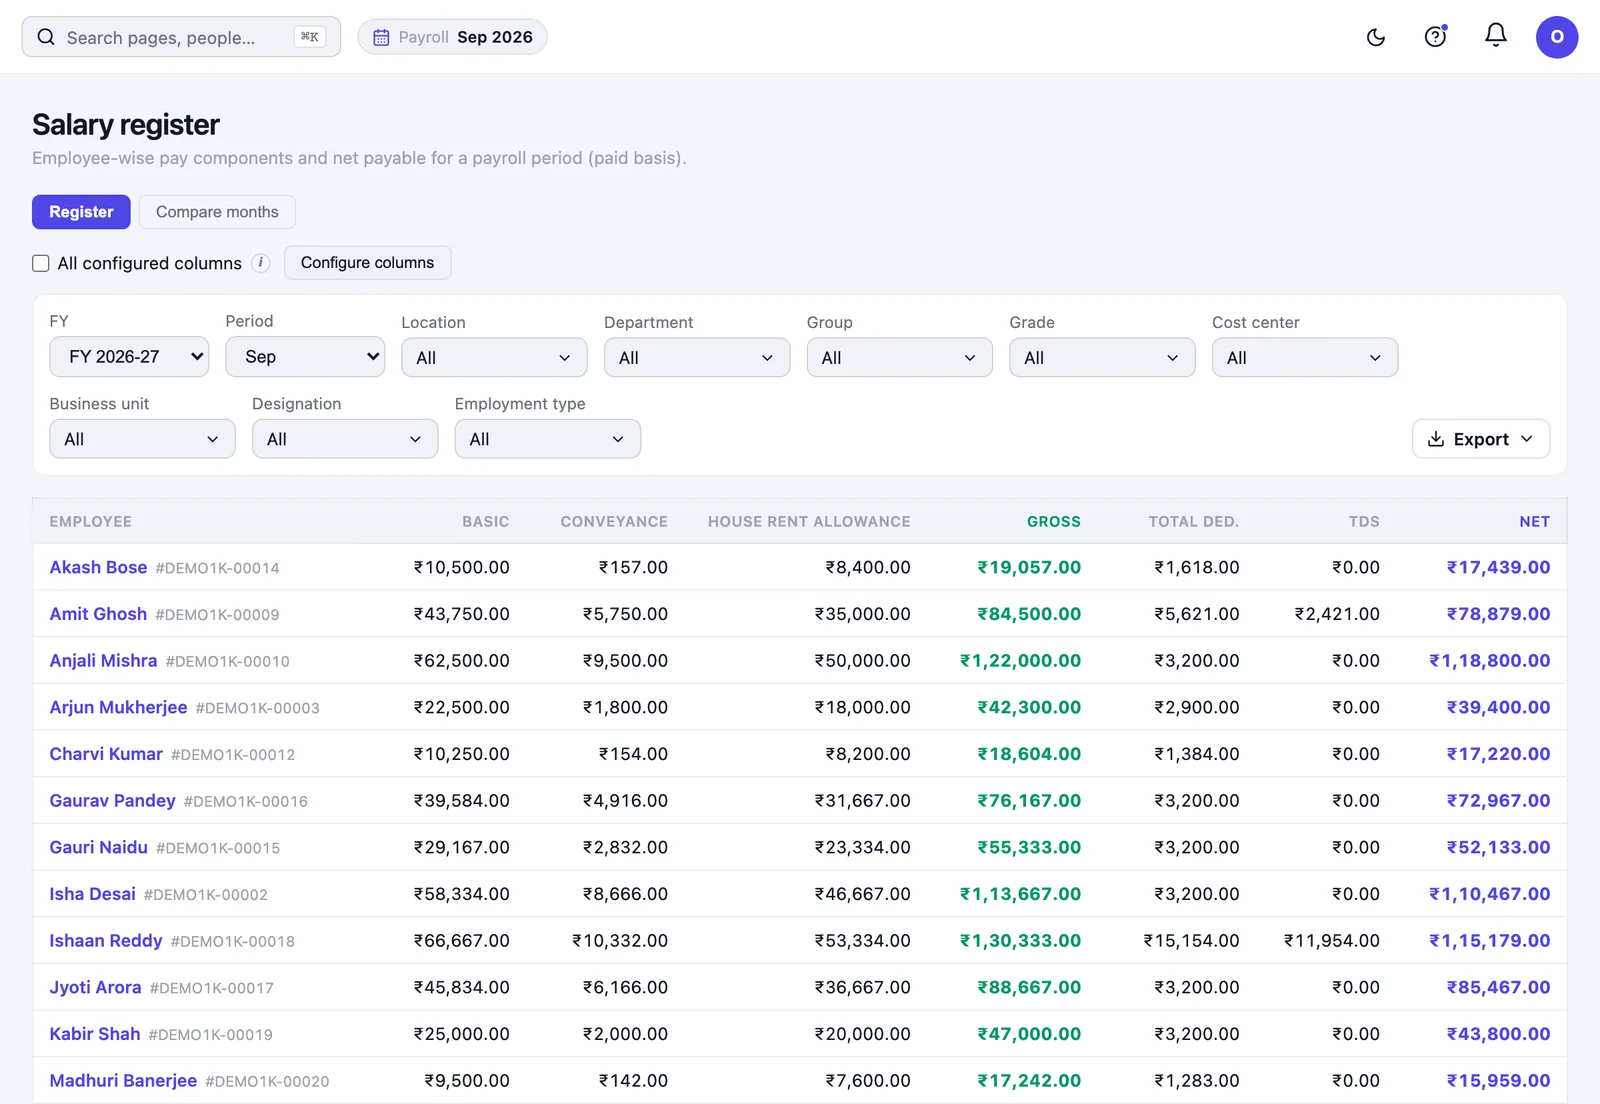Click the NET column header
Image resolution: width=1600 pixels, height=1104 pixels.
1534,522
